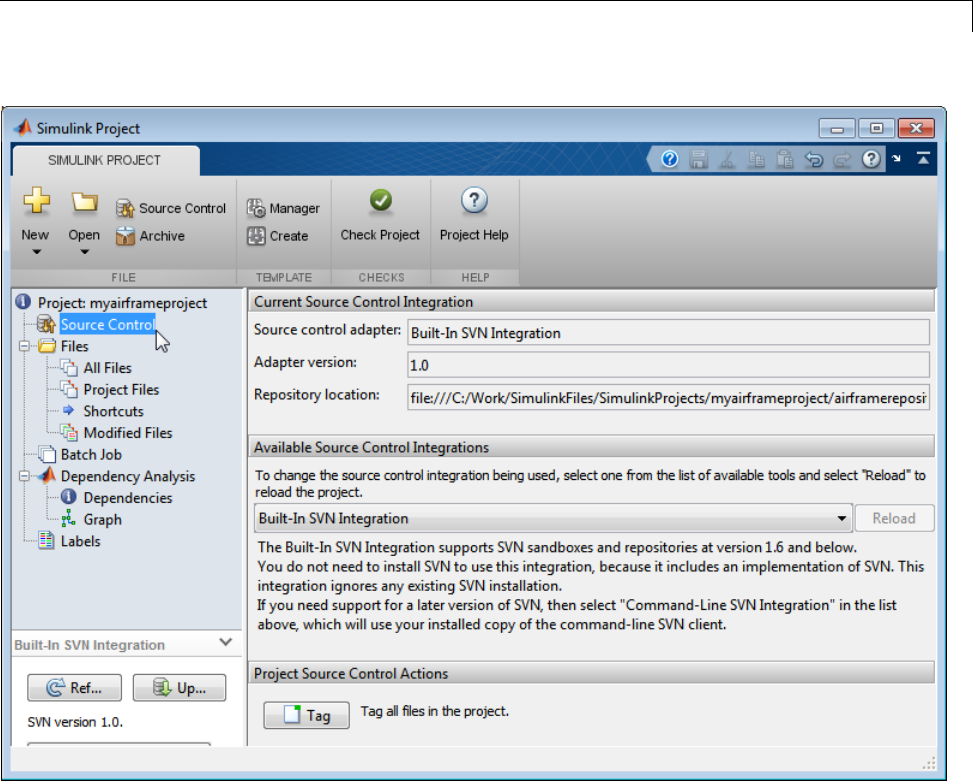Run Check Project with green checkmark

click(x=380, y=214)
